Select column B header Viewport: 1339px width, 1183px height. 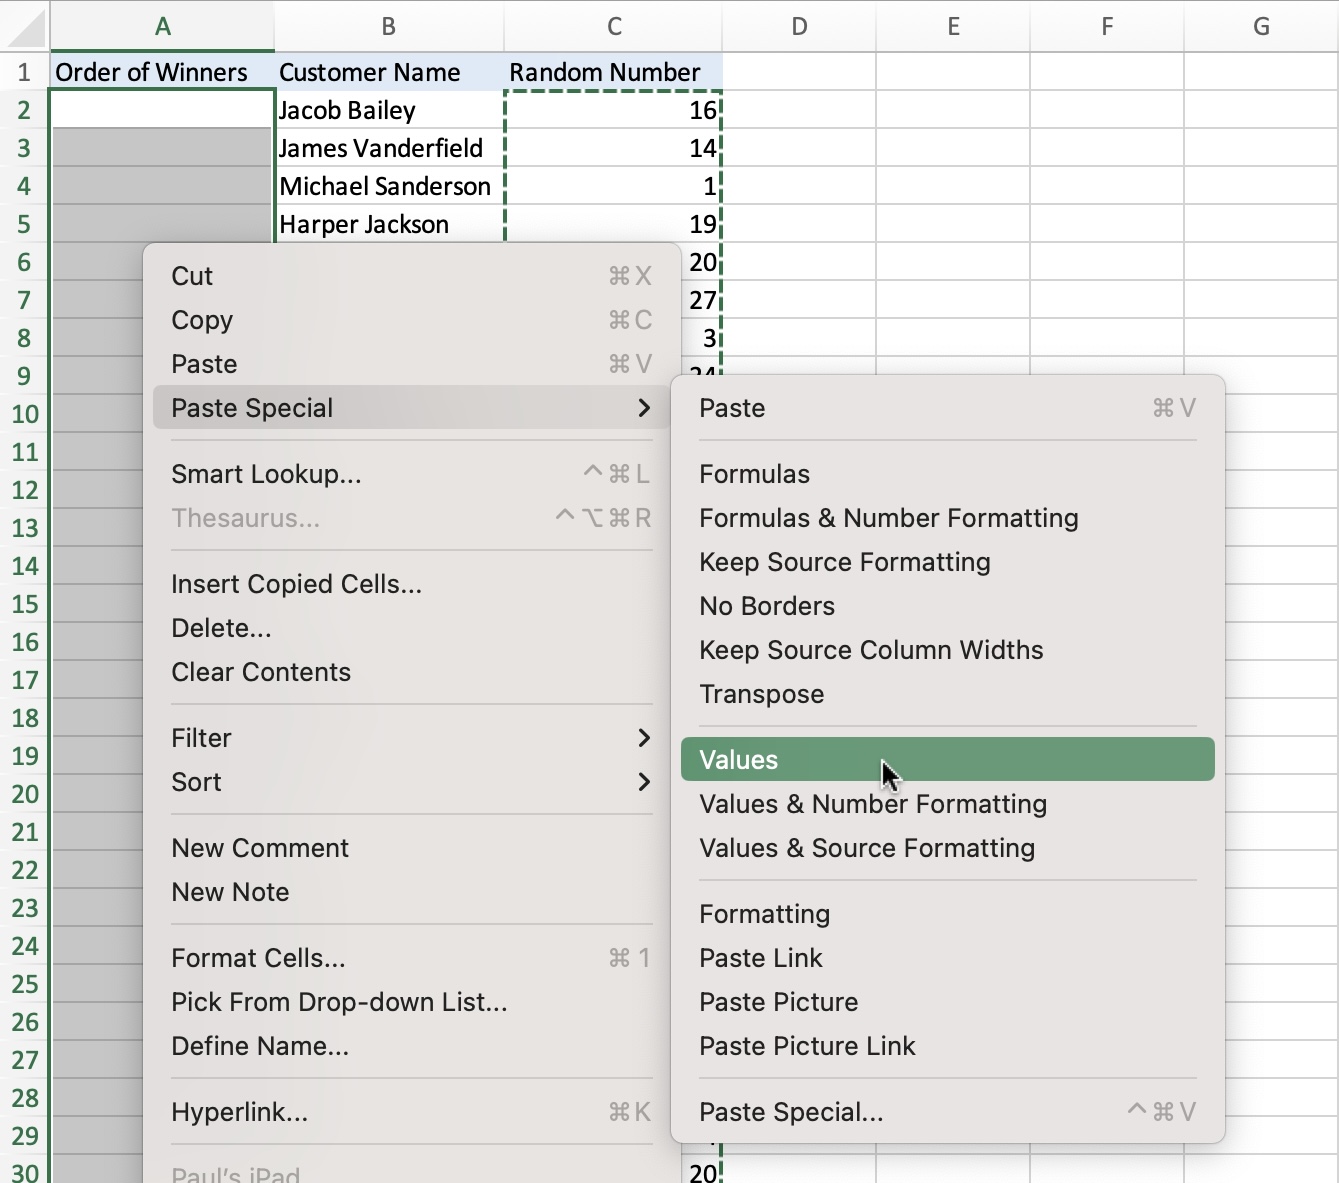pyautogui.click(x=389, y=27)
